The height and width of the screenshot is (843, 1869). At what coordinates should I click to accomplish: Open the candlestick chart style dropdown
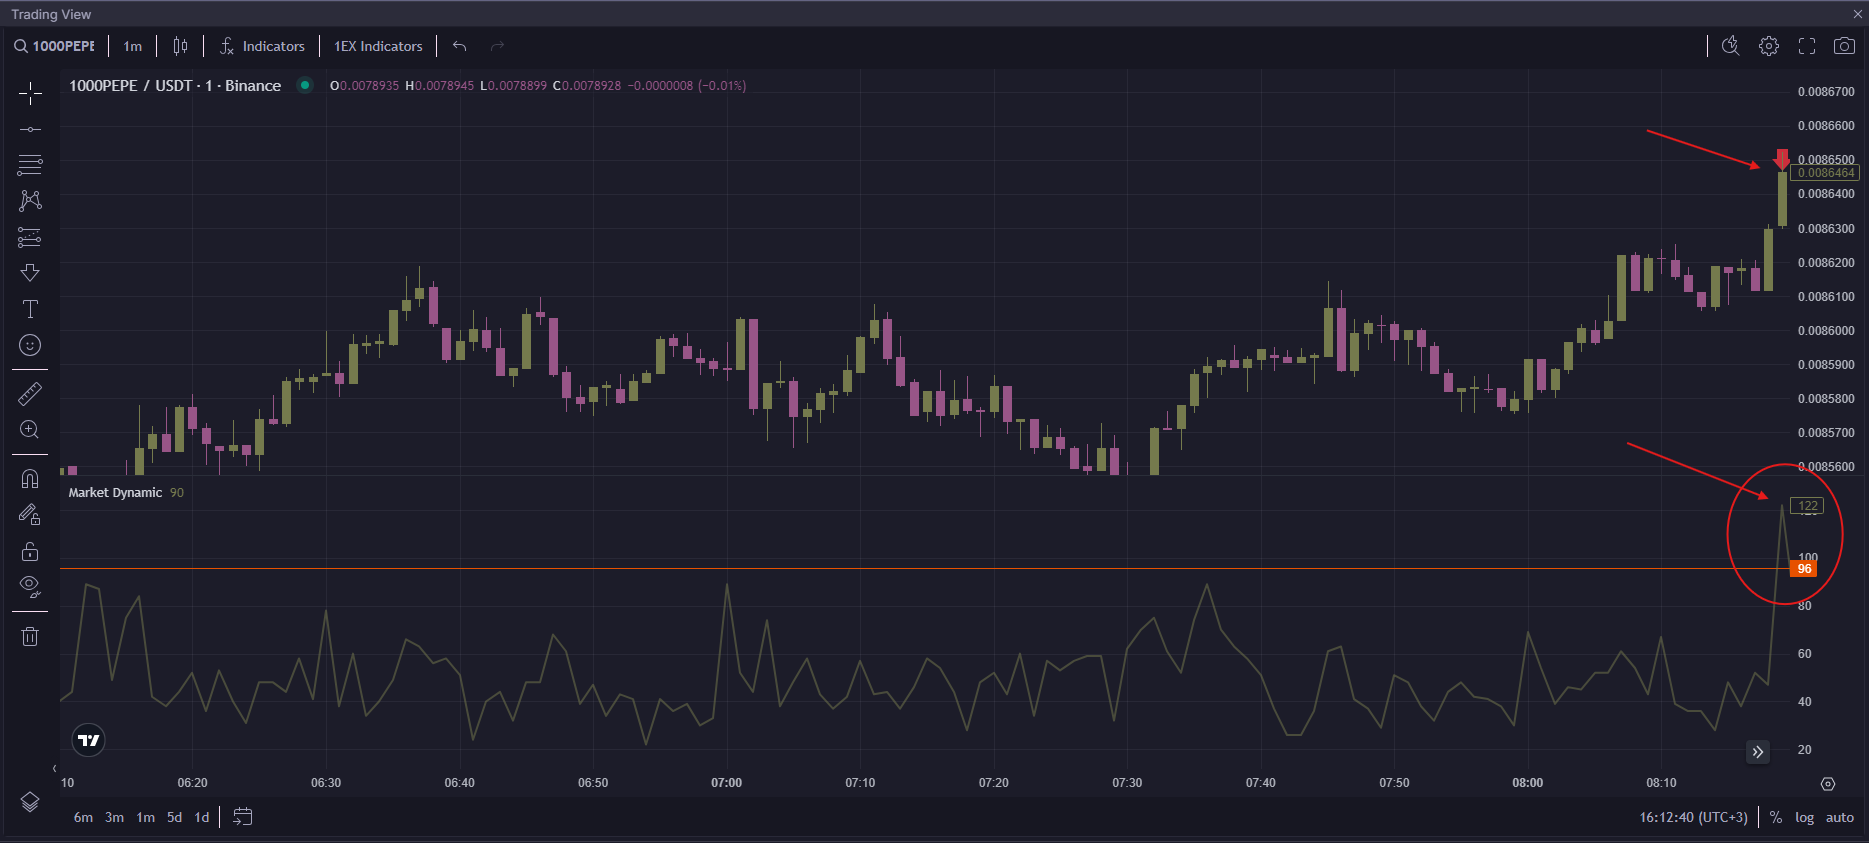180,46
